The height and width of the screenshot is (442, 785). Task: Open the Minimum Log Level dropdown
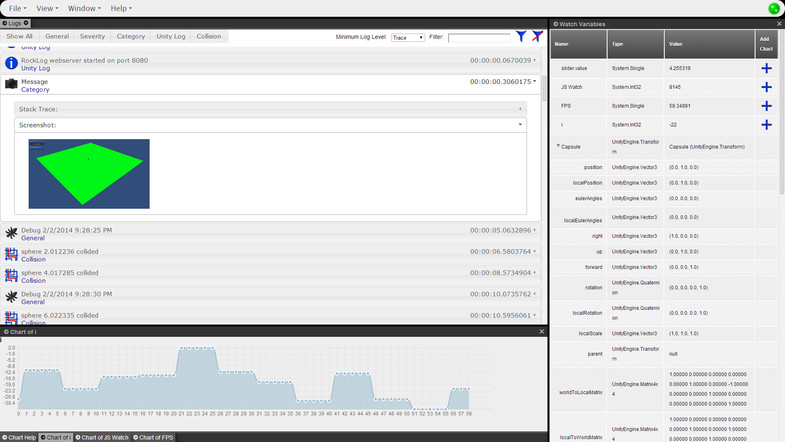coord(408,38)
